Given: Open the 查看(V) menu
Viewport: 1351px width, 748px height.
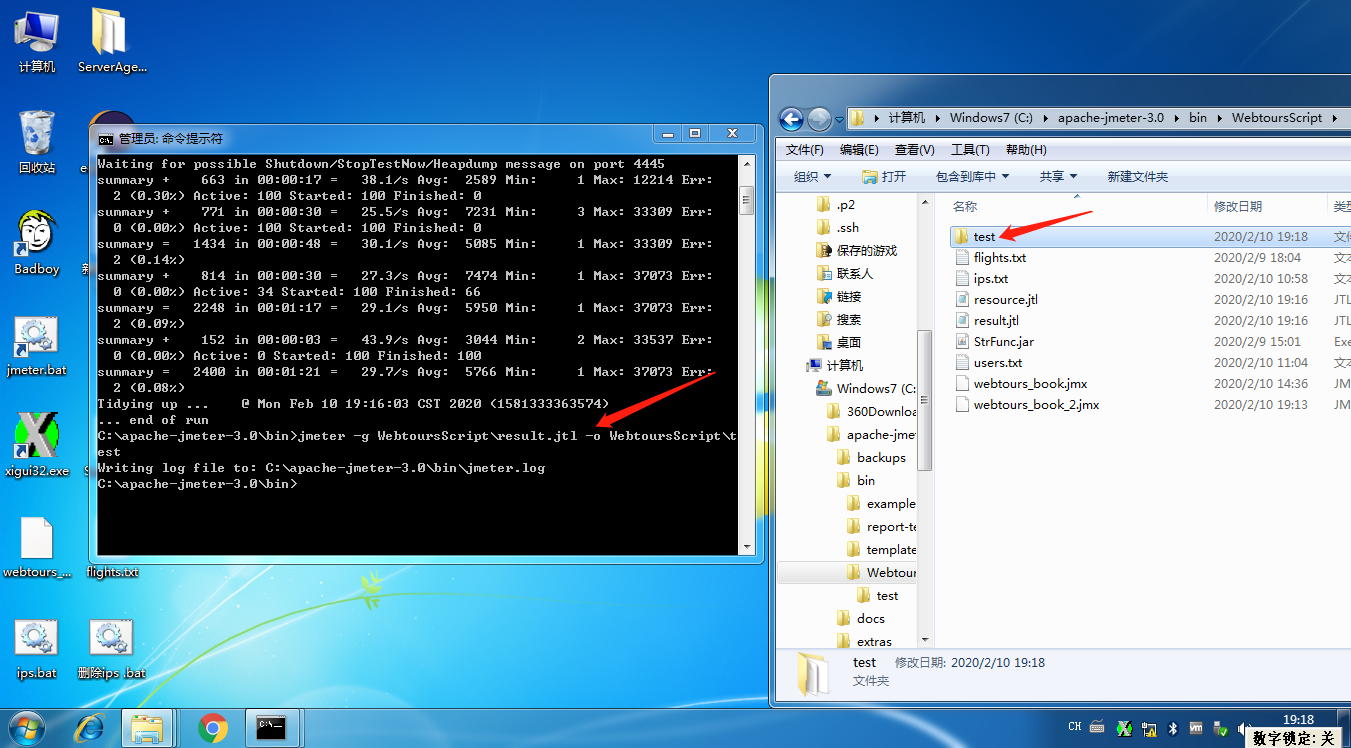Looking at the screenshot, I should coord(914,150).
